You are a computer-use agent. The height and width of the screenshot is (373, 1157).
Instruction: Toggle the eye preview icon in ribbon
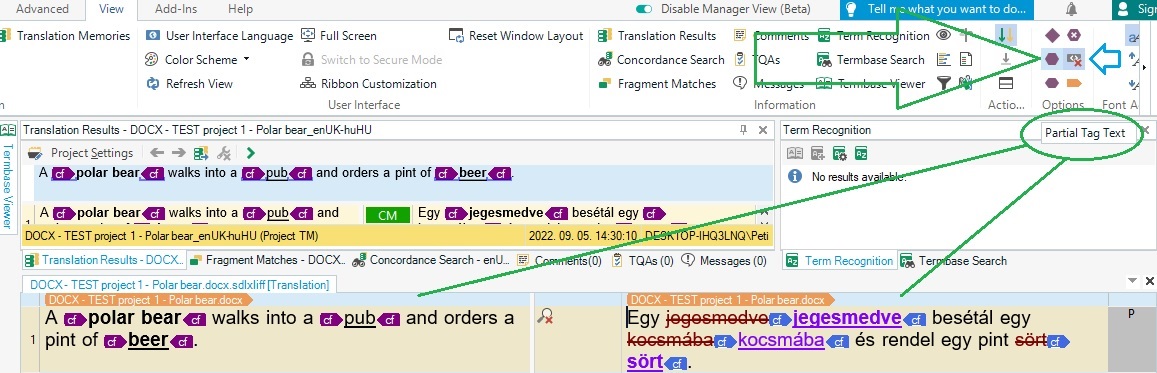tap(943, 35)
